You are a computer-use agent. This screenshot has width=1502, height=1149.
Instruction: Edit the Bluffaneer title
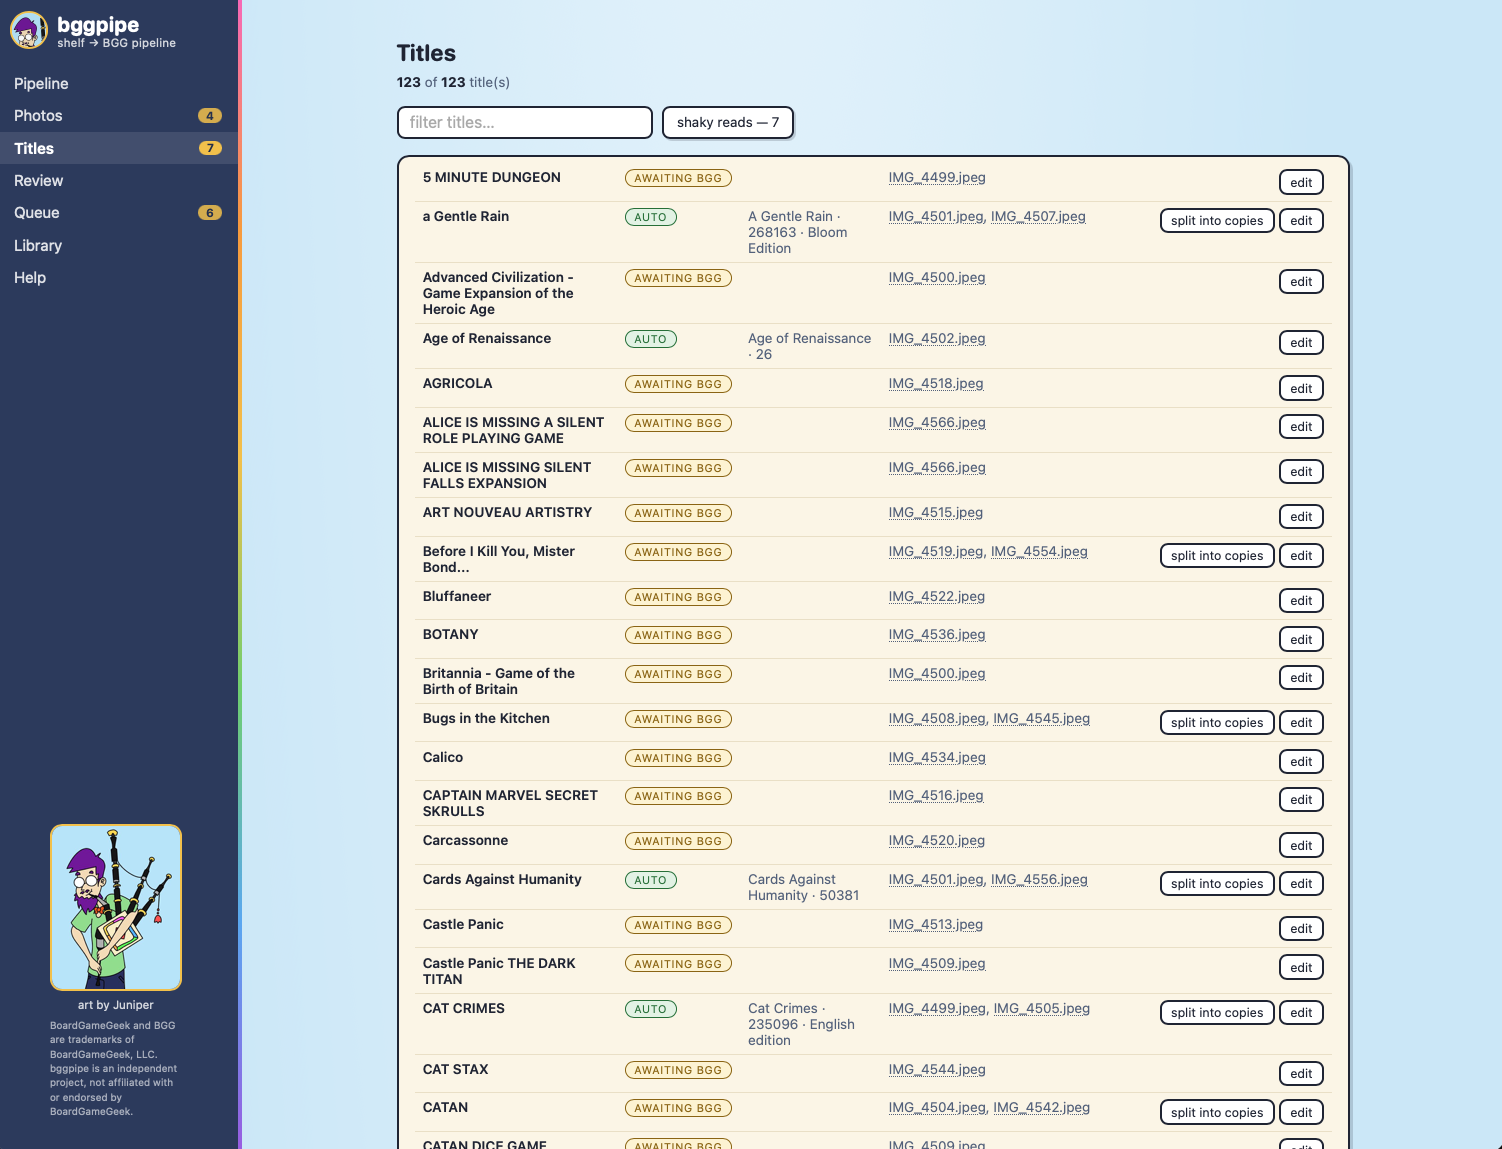click(x=1301, y=601)
